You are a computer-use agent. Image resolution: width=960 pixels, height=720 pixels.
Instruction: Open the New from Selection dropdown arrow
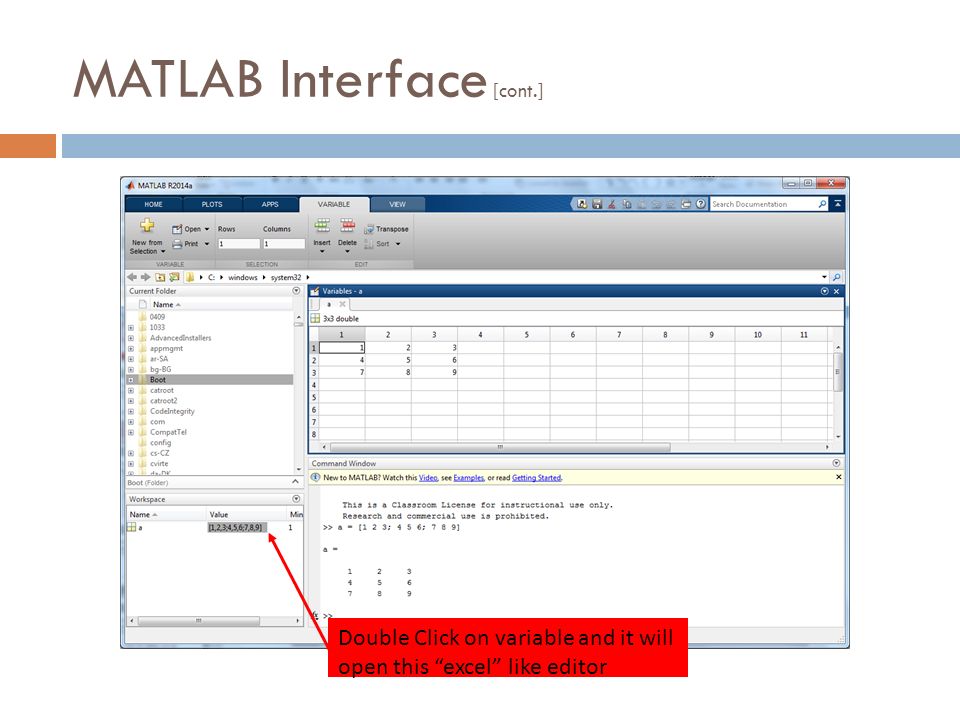(x=163, y=252)
